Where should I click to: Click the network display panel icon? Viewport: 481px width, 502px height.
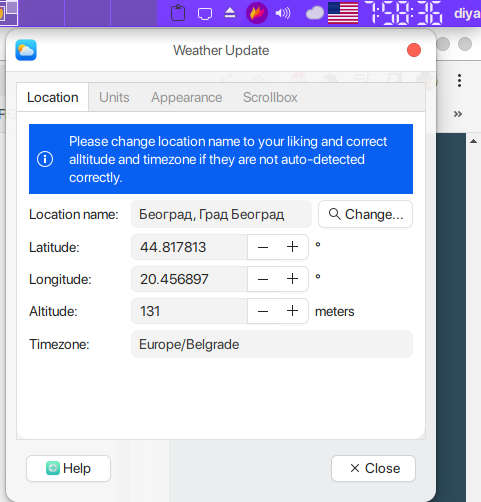(x=205, y=14)
